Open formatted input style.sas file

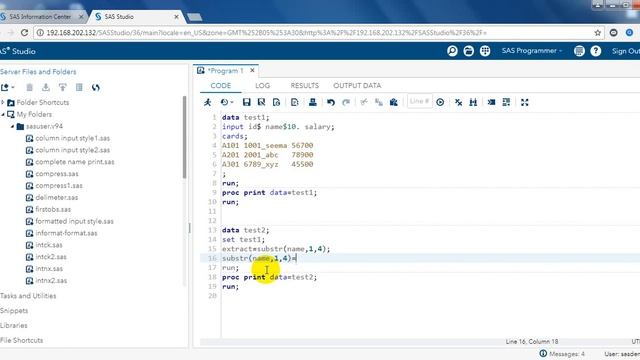coord(74,221)
